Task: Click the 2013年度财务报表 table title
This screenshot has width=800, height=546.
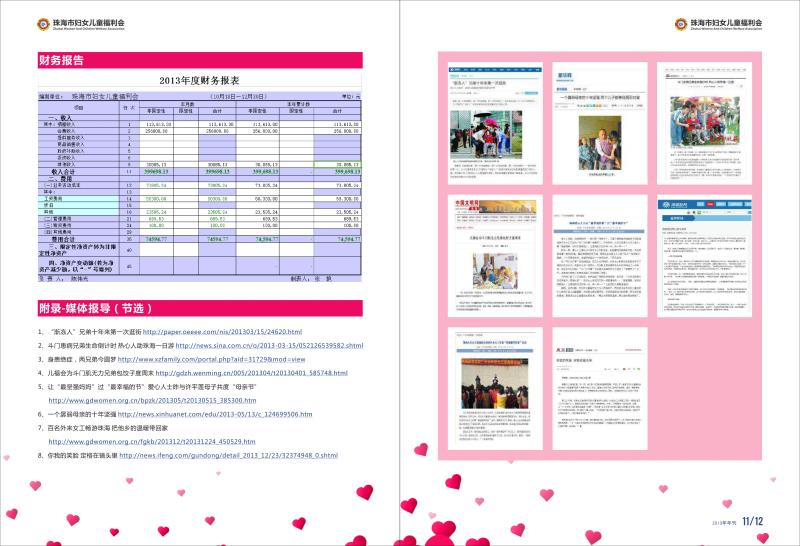Action: click(x=199, y=80)
